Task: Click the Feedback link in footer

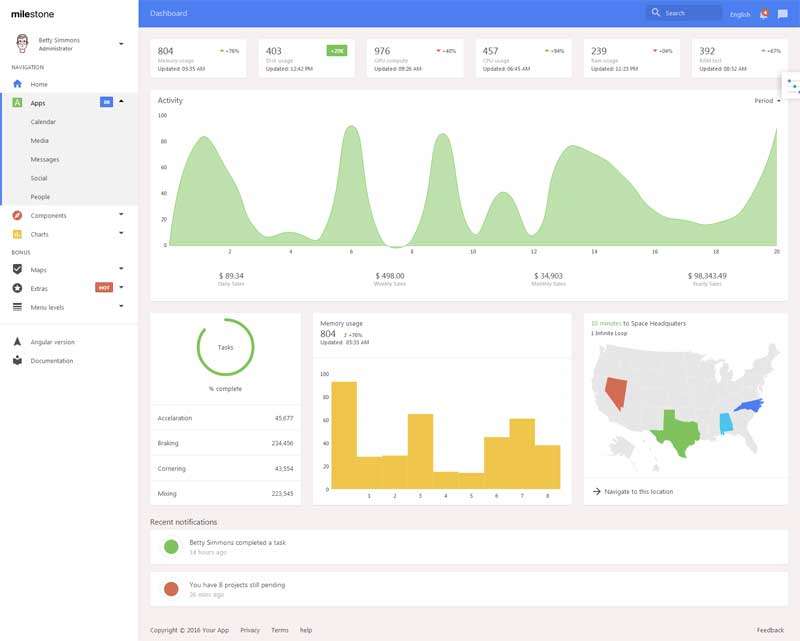Action: pyautogui.click(x=770, y=630)
